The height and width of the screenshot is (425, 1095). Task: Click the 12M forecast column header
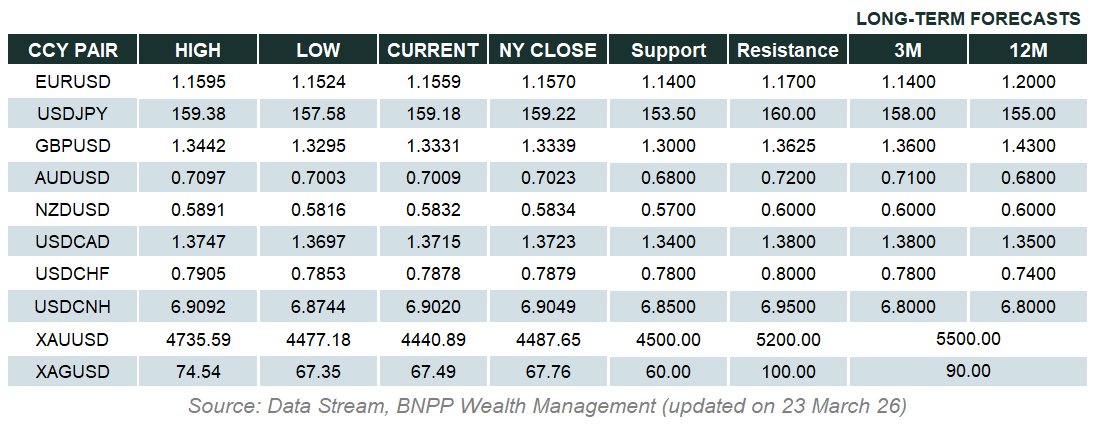click(1028, 50)
